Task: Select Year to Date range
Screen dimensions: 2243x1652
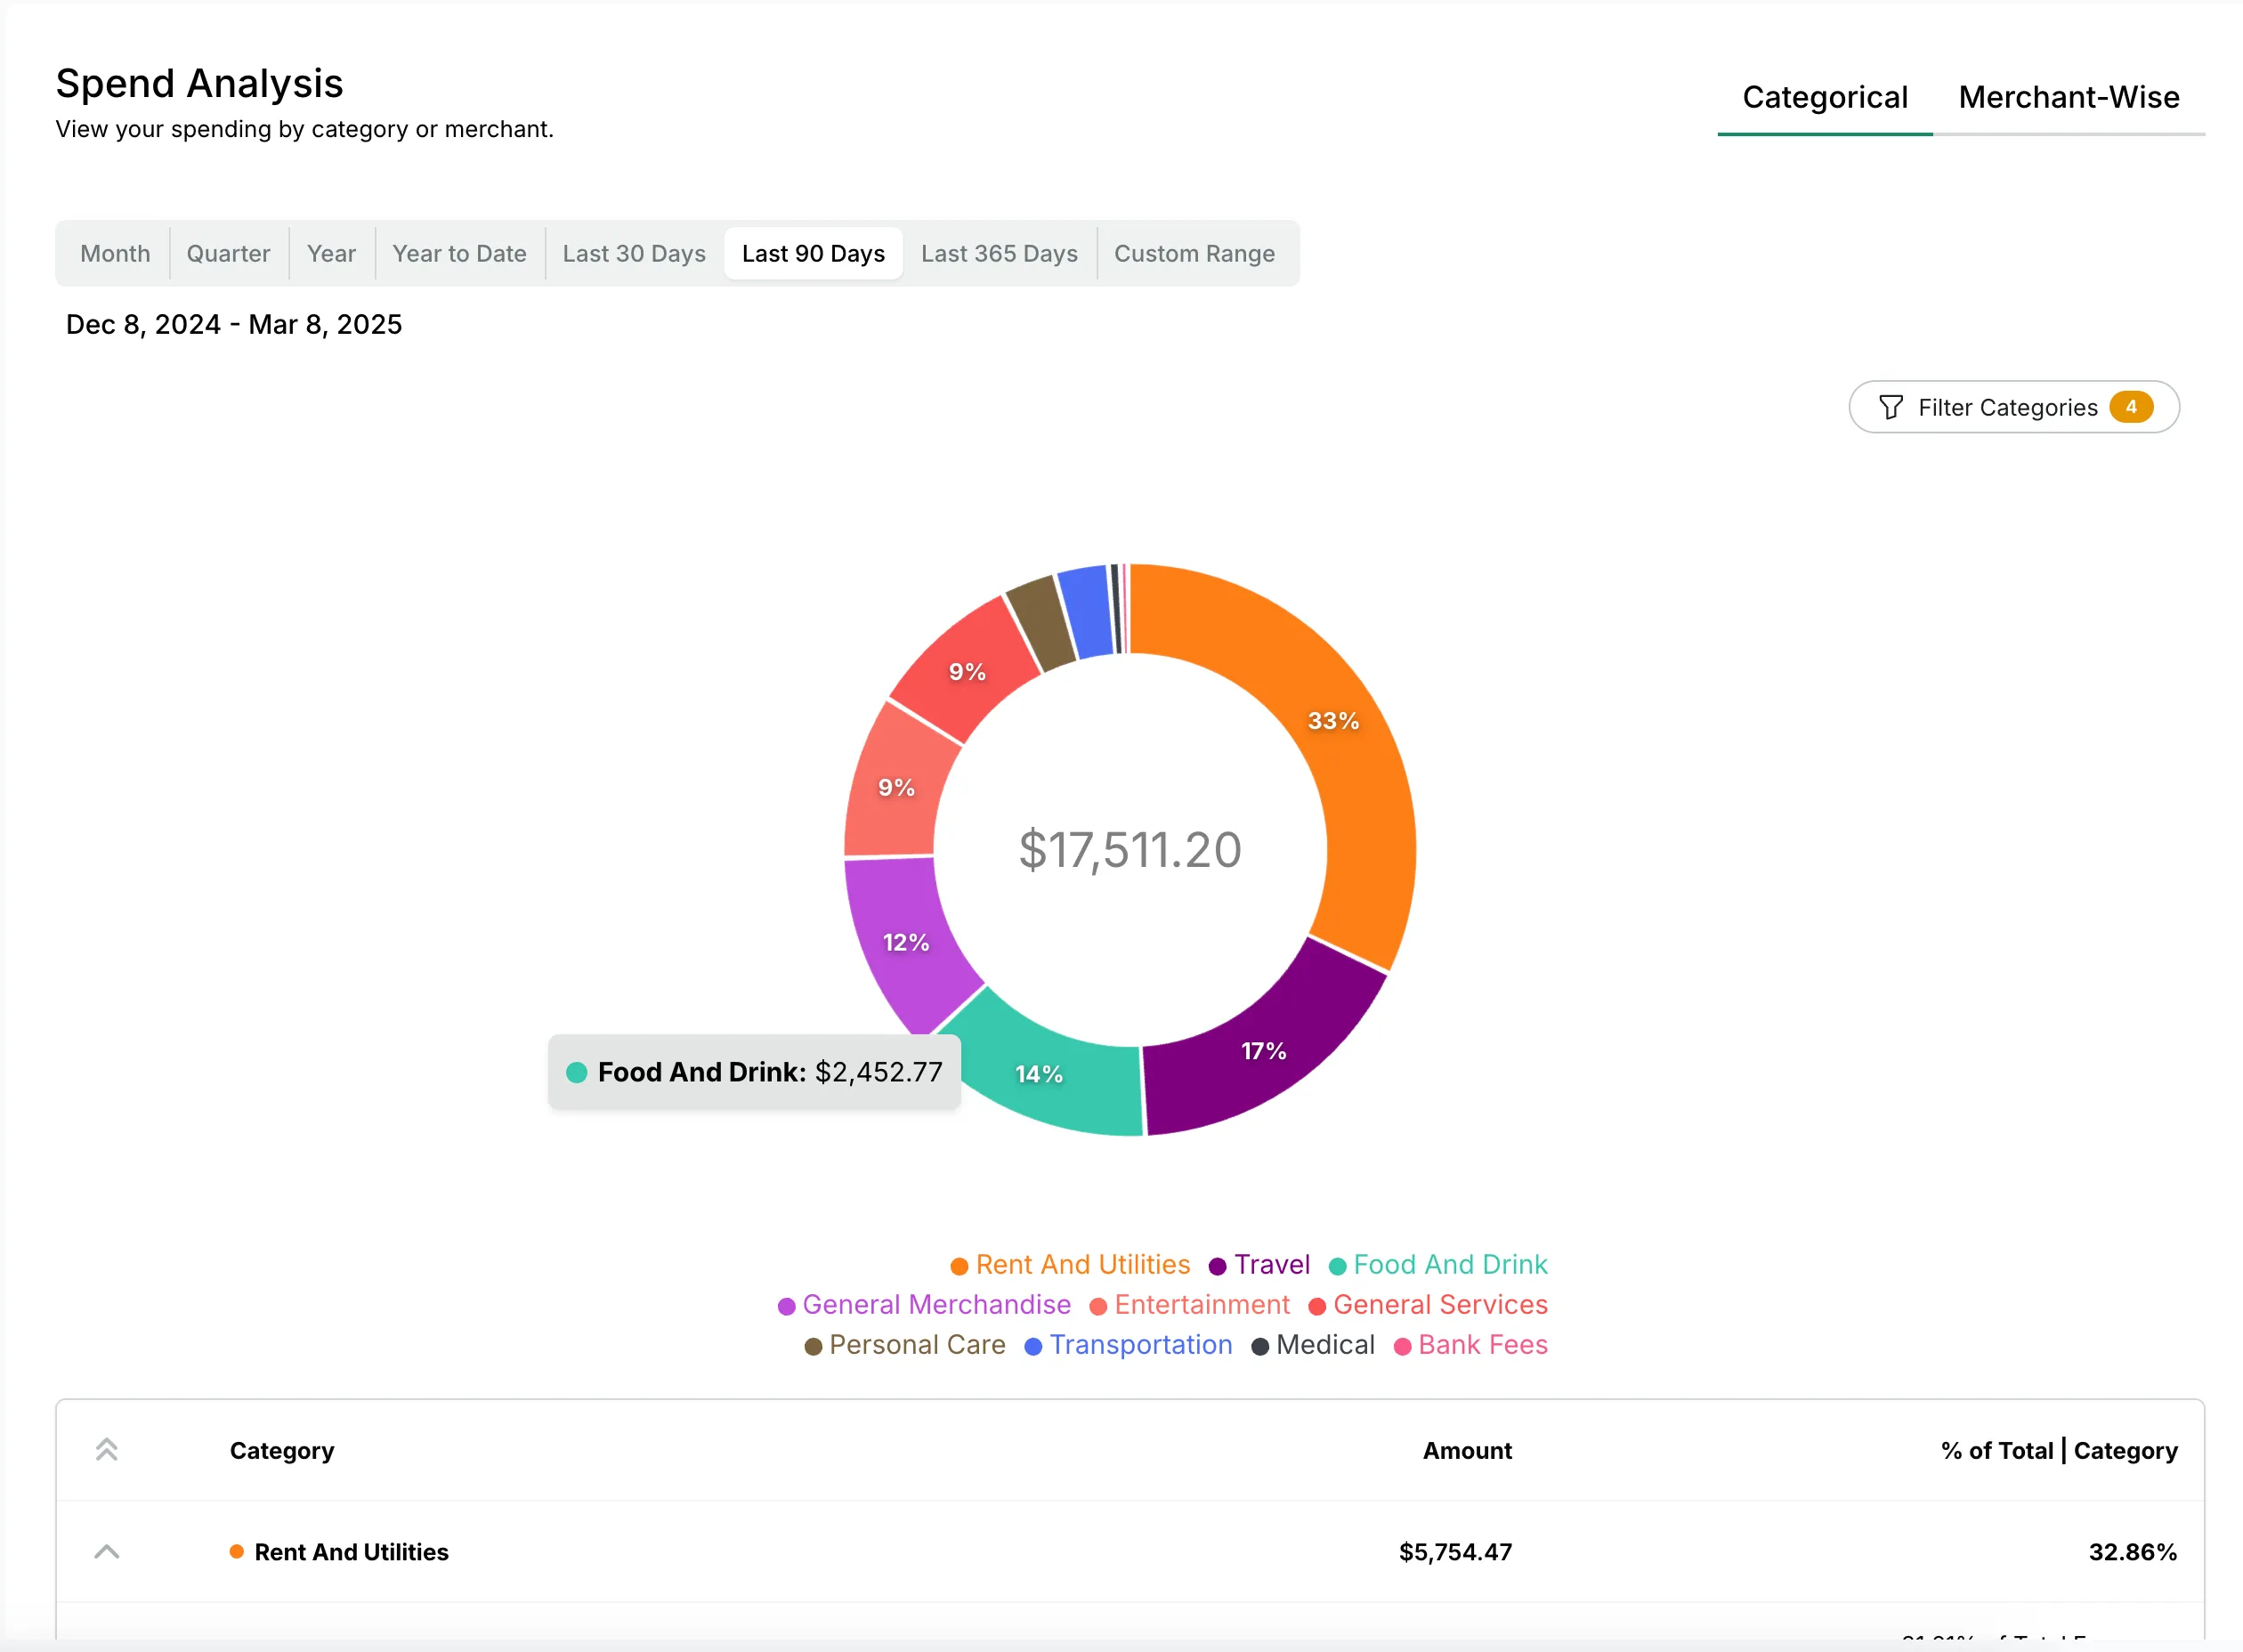Action: pyautogui.click(x=459, y=254)
